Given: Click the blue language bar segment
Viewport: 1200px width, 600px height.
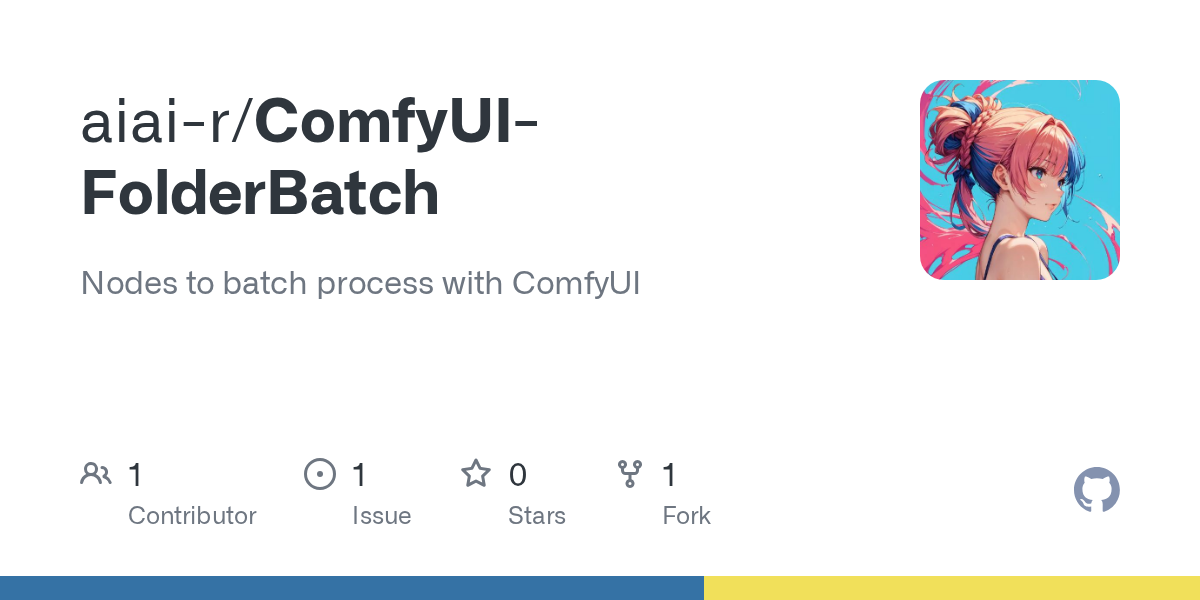Looking at the screenshot, I should point(352,588).
